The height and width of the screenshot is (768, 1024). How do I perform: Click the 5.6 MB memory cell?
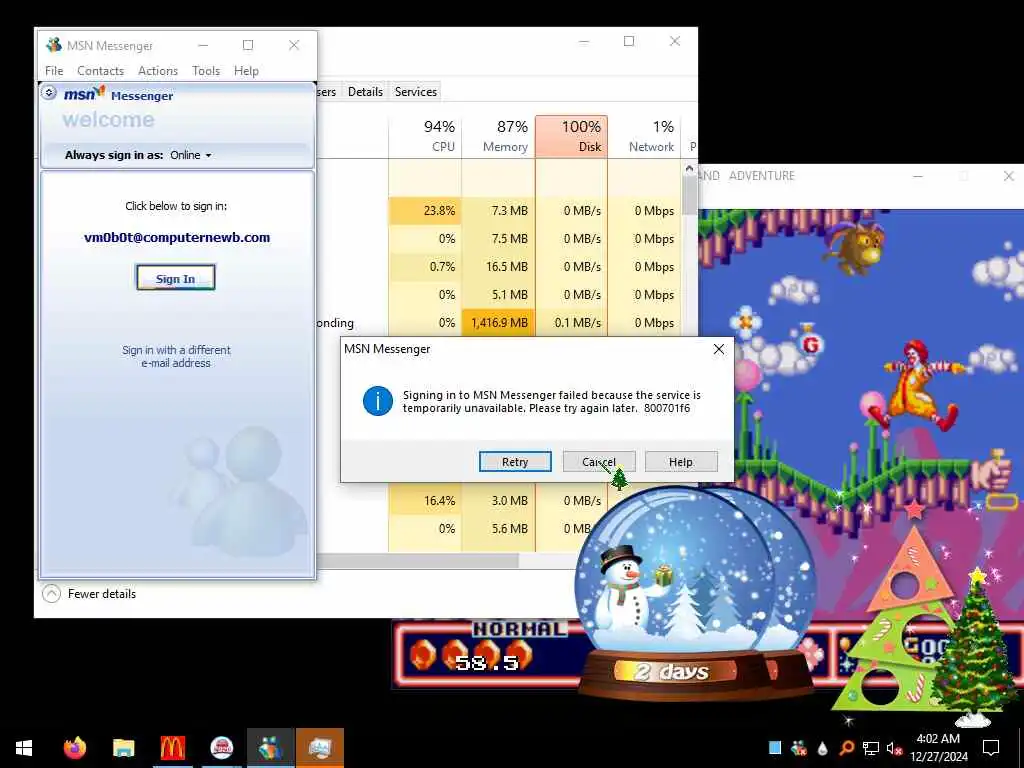pyautogui.click(x=498, y=528)
